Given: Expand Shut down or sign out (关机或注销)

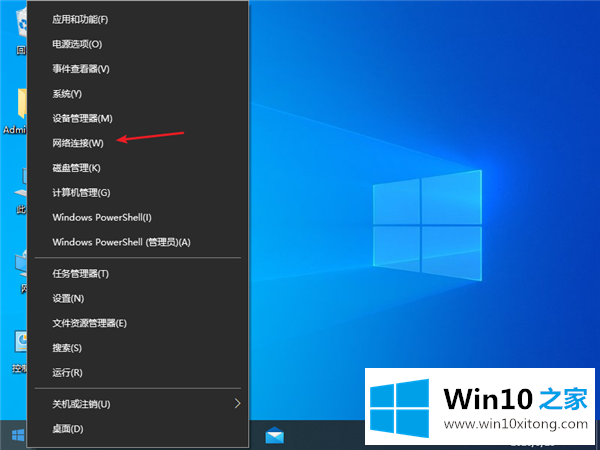Looking at the screenshot, I should [138, 404].
